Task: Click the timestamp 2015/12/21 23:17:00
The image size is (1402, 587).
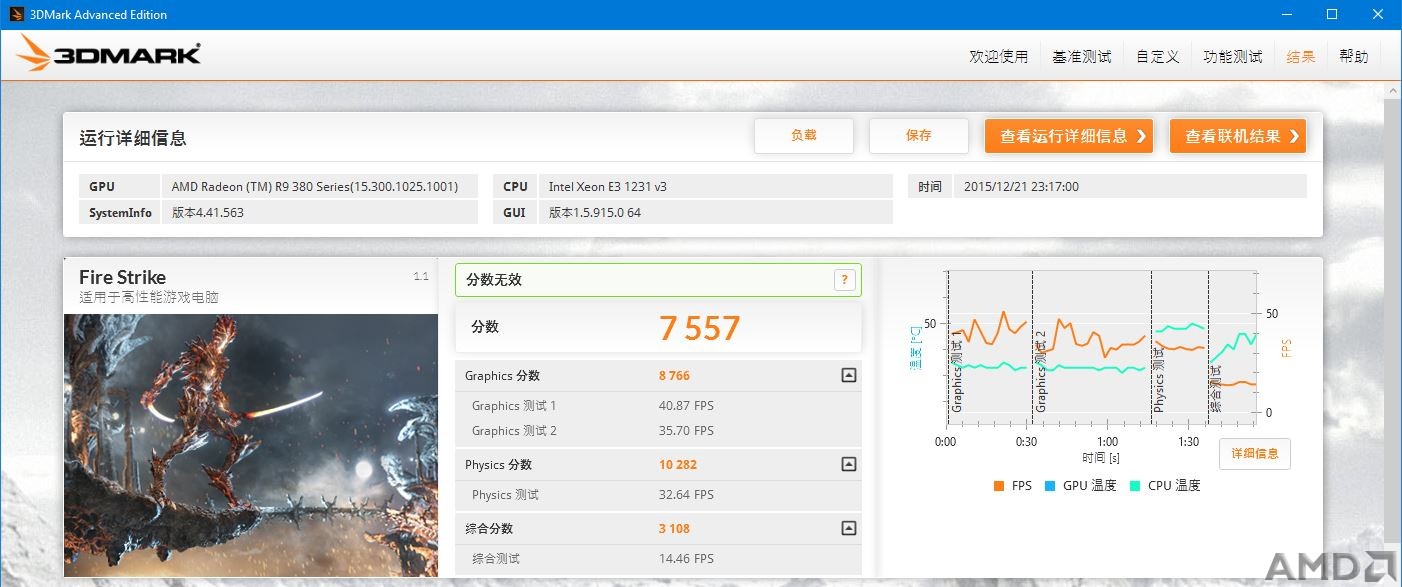Action: coord(1021,187)
